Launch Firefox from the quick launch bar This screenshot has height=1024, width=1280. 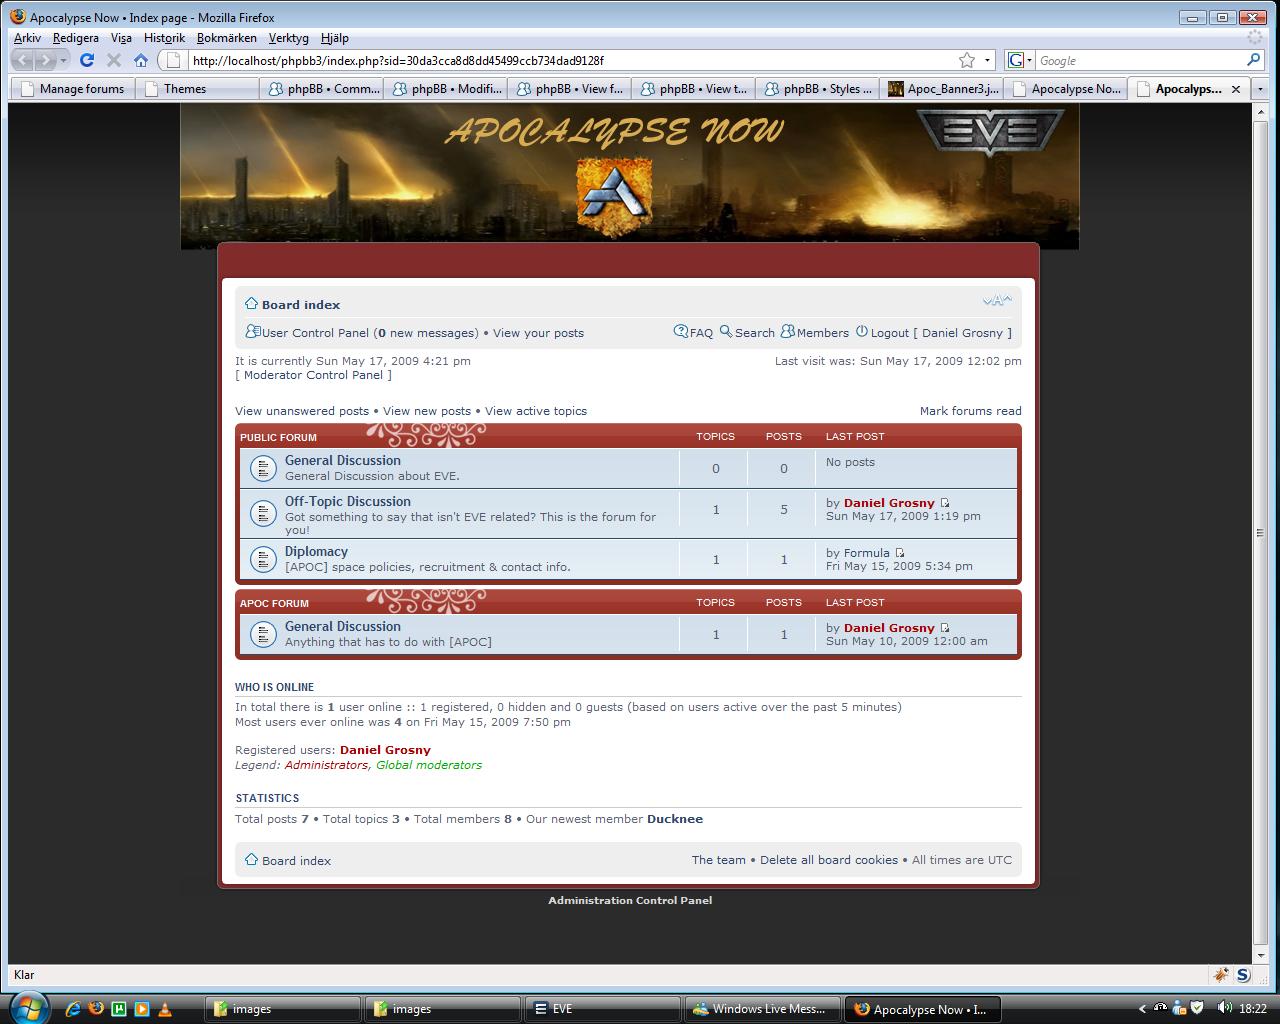click(96, 1009)
